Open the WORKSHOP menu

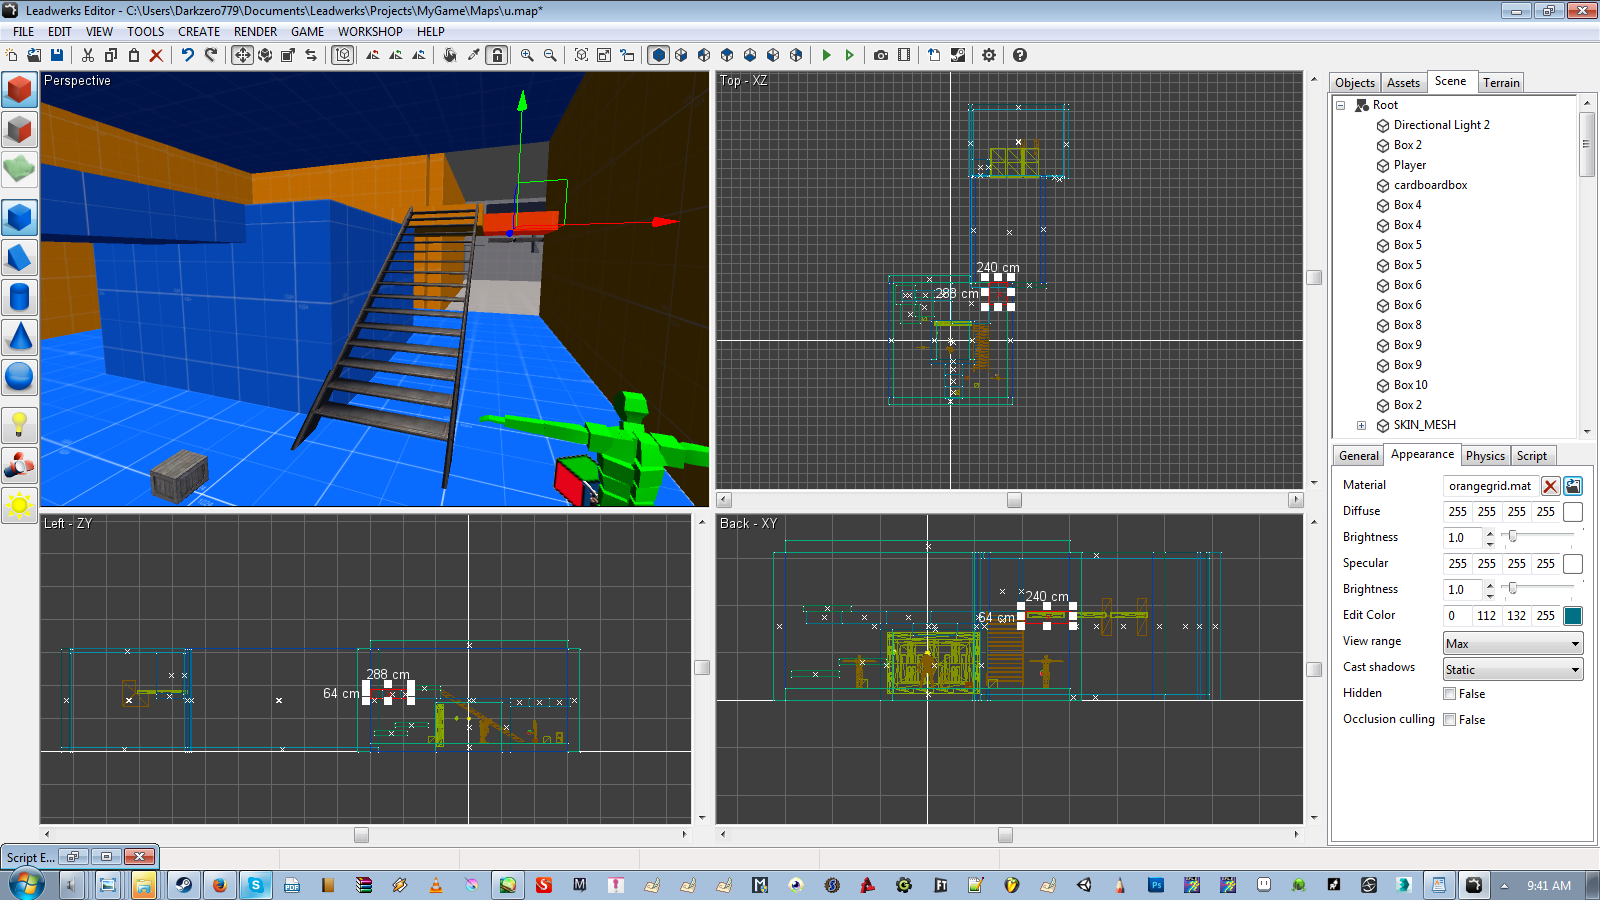[x=370, y=31]
